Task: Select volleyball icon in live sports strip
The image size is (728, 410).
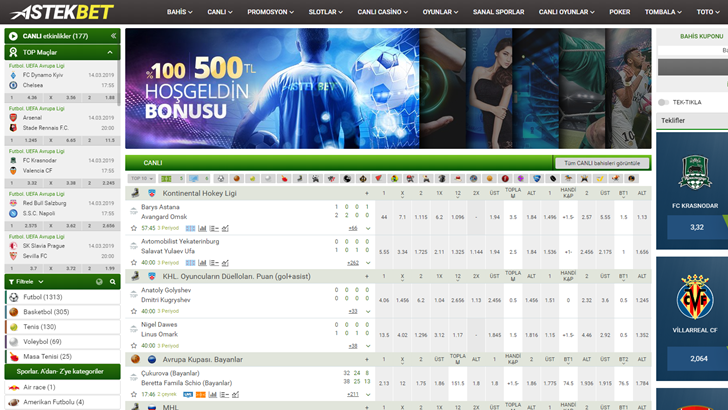Action: point(268,178)
